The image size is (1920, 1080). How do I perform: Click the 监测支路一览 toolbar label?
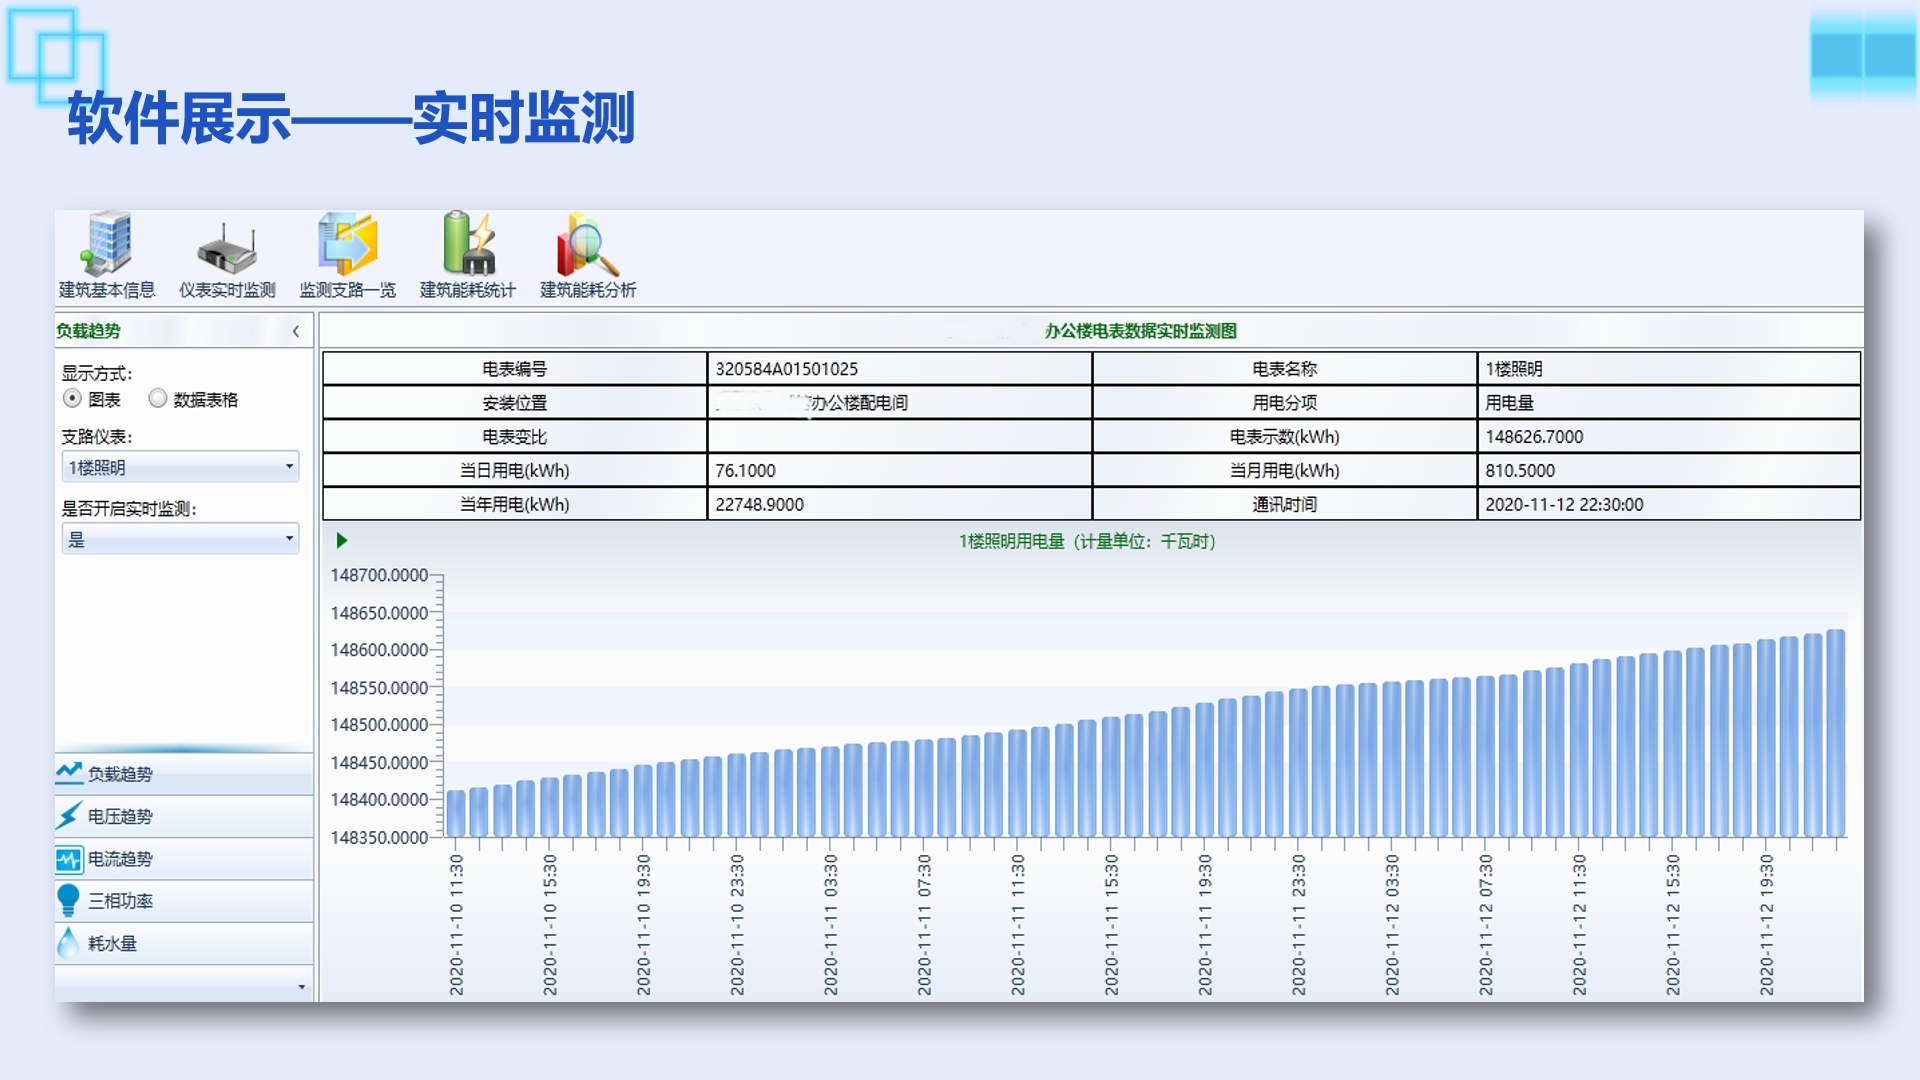[347, 290]
